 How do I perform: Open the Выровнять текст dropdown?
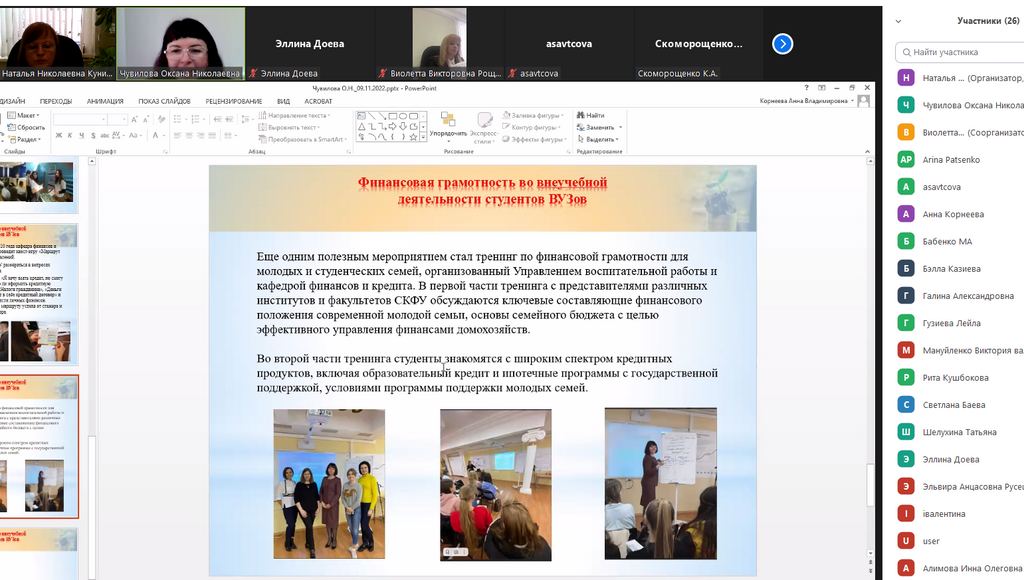click(x=291, y=127)
